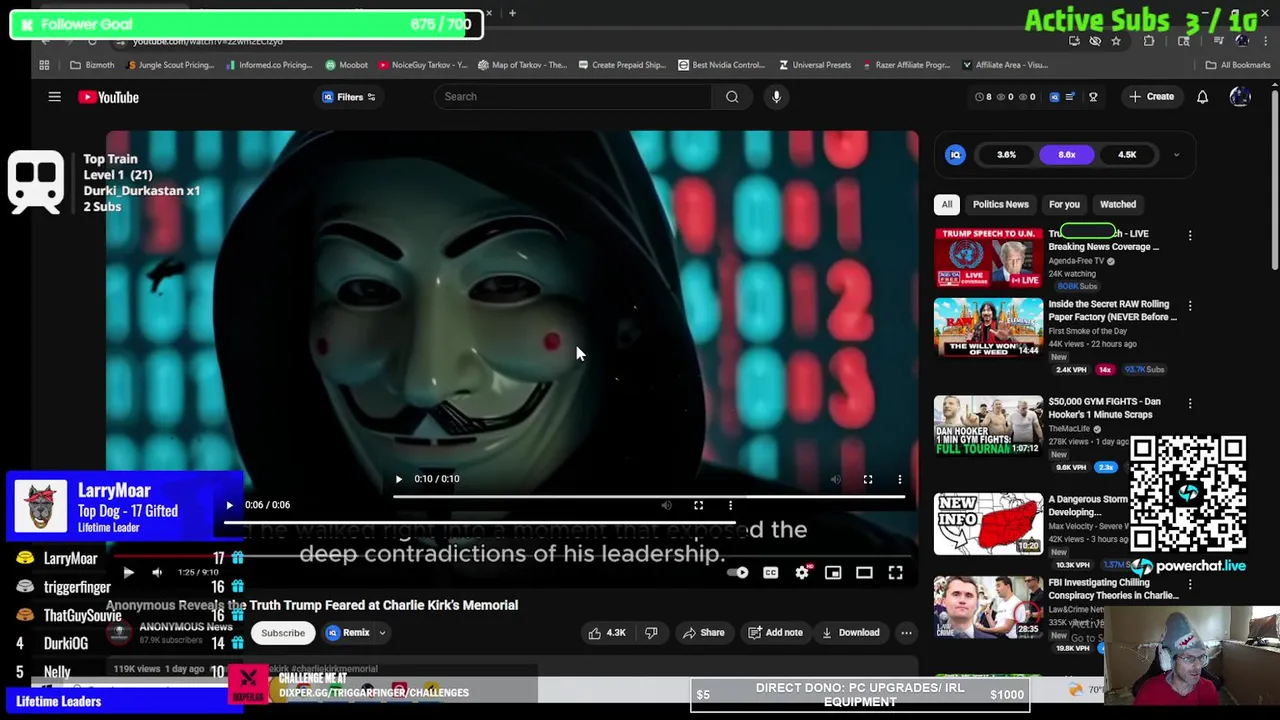Viewport: 1280px width, 720px height.
Task: Enter full screen on main player
Action: (x=895, y=573)
